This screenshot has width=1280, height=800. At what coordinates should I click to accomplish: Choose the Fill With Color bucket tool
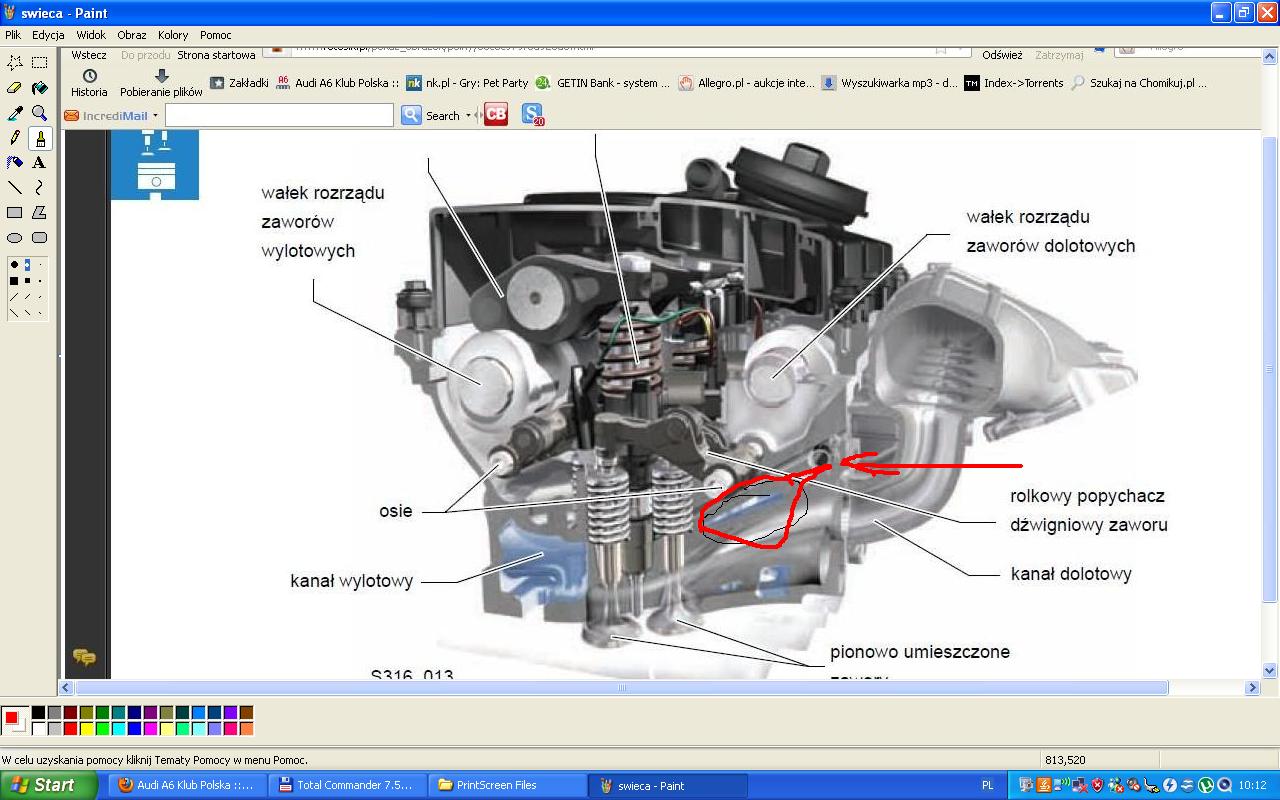click(x=40, y=88)
